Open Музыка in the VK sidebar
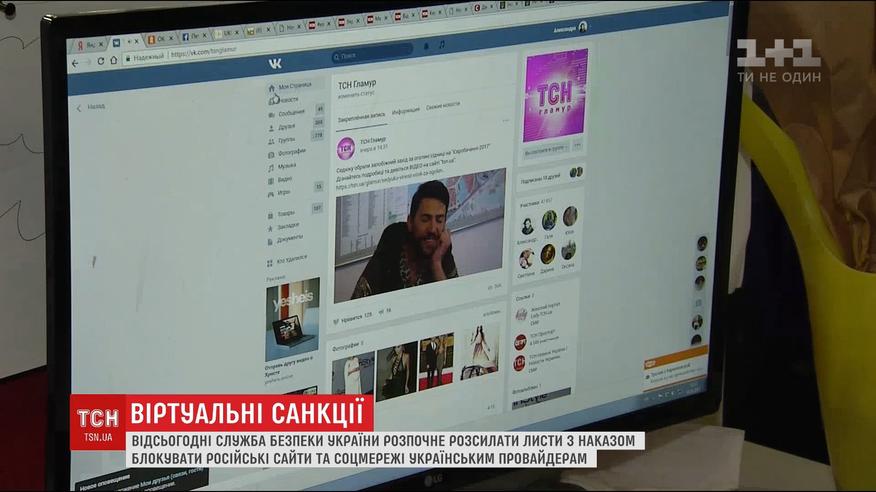 click(286, 166)
